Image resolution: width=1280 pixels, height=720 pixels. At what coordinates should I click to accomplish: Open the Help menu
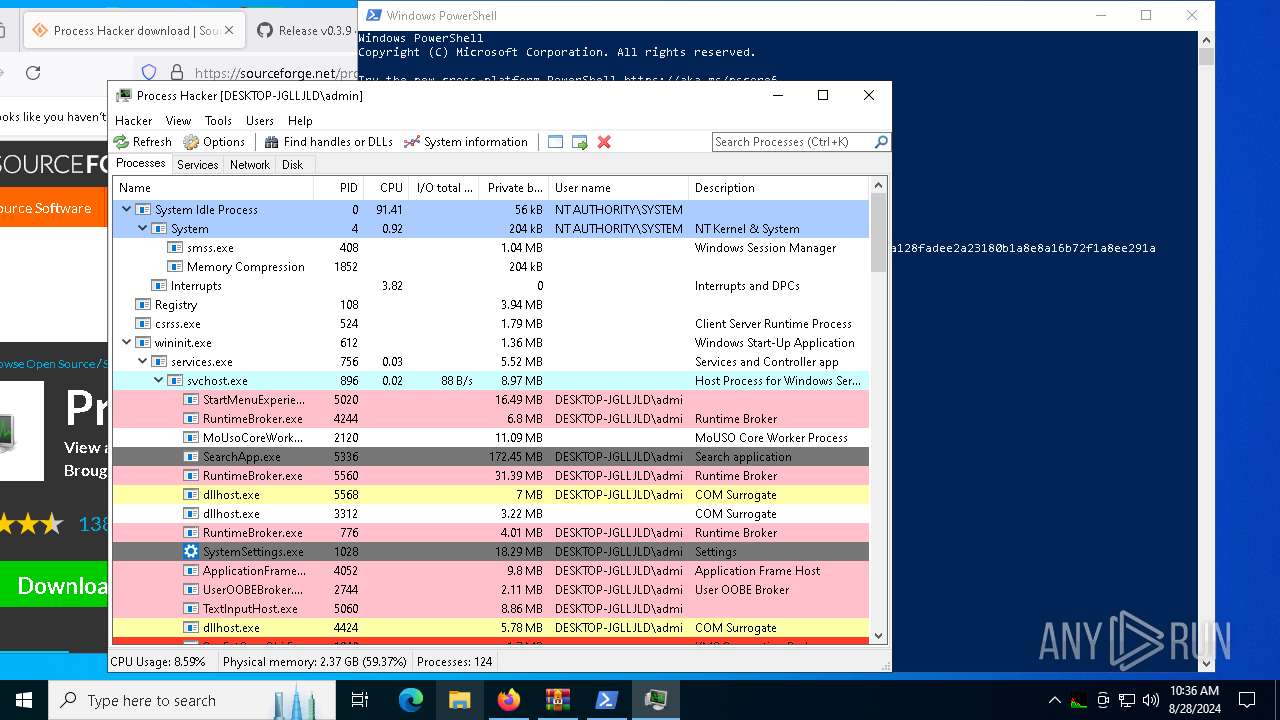[300, 120]
